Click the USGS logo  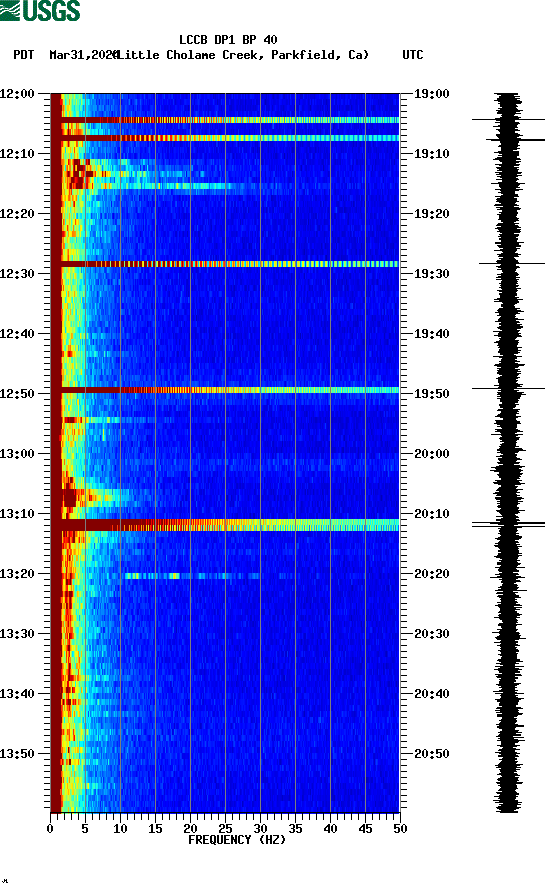40,11
